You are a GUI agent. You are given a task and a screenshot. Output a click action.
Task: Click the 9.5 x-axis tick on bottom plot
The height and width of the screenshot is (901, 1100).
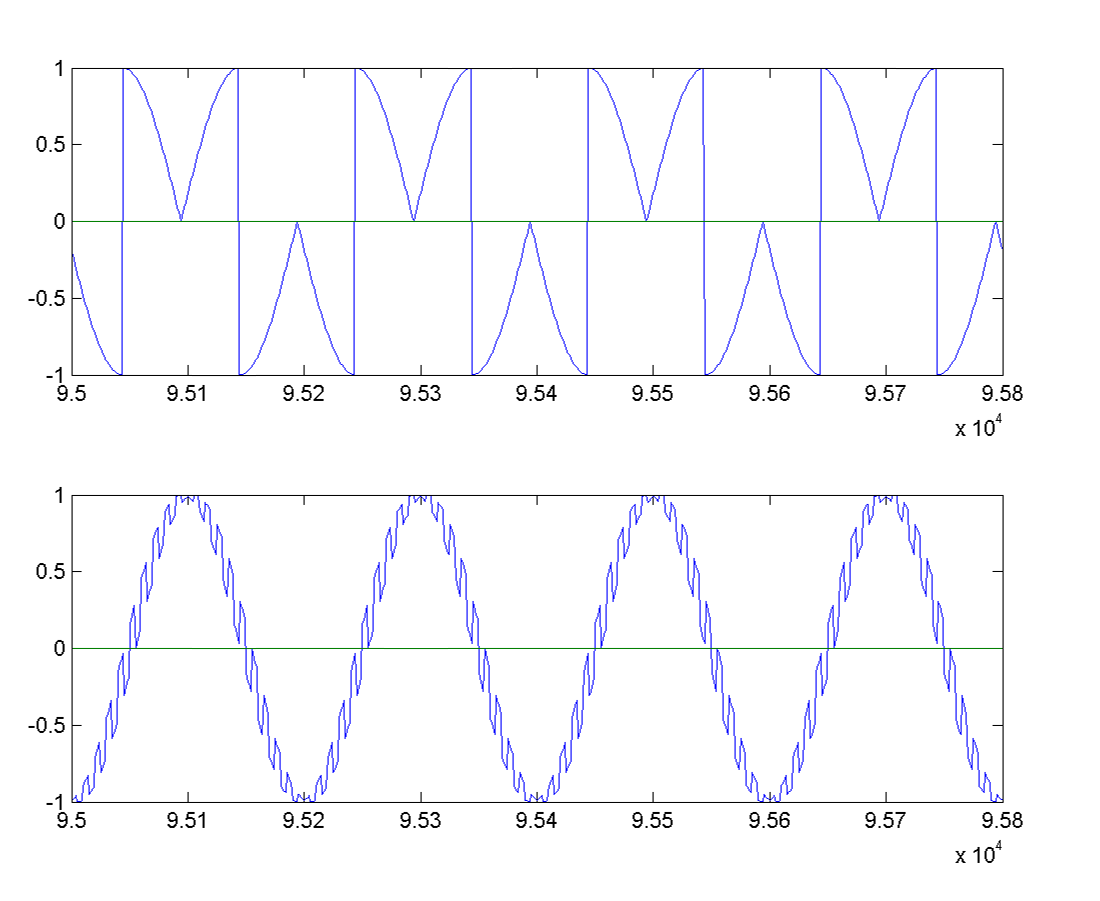click(71, 821)
